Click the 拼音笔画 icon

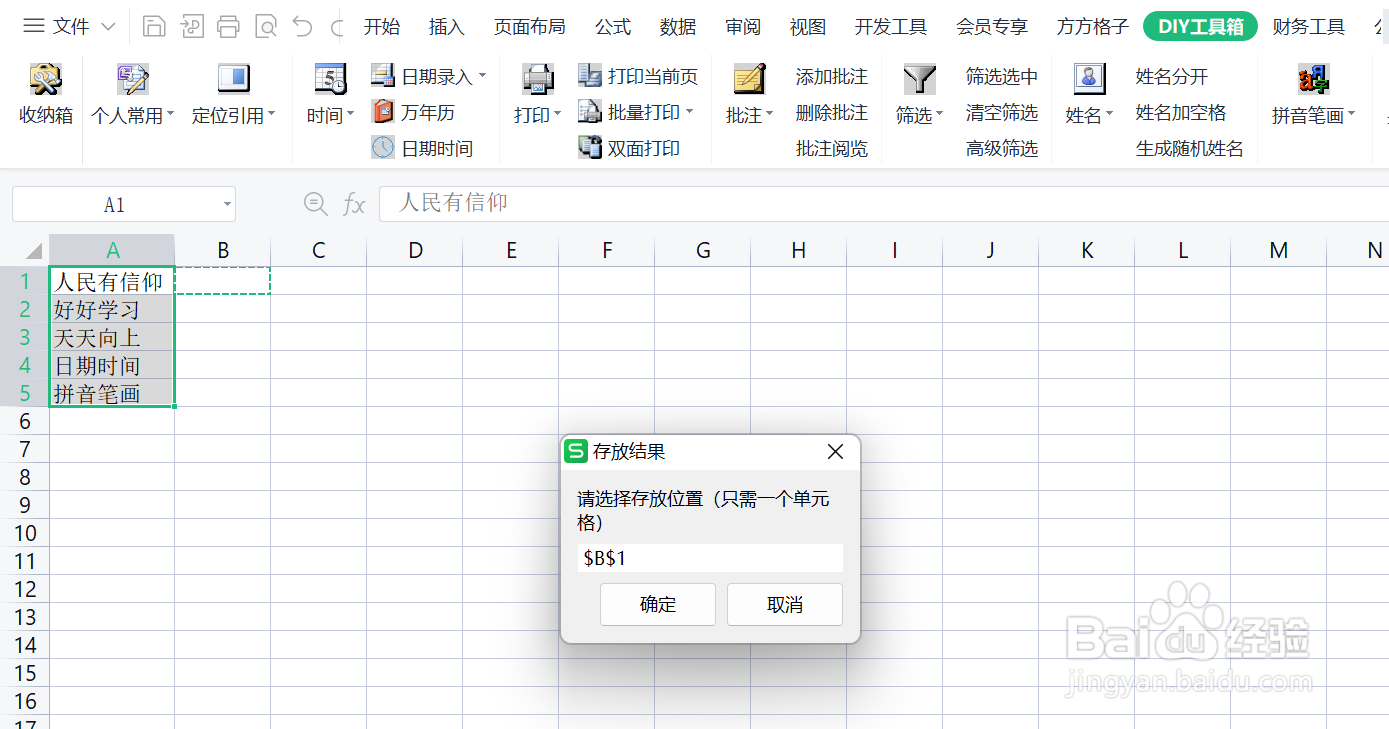(1313, 79)
